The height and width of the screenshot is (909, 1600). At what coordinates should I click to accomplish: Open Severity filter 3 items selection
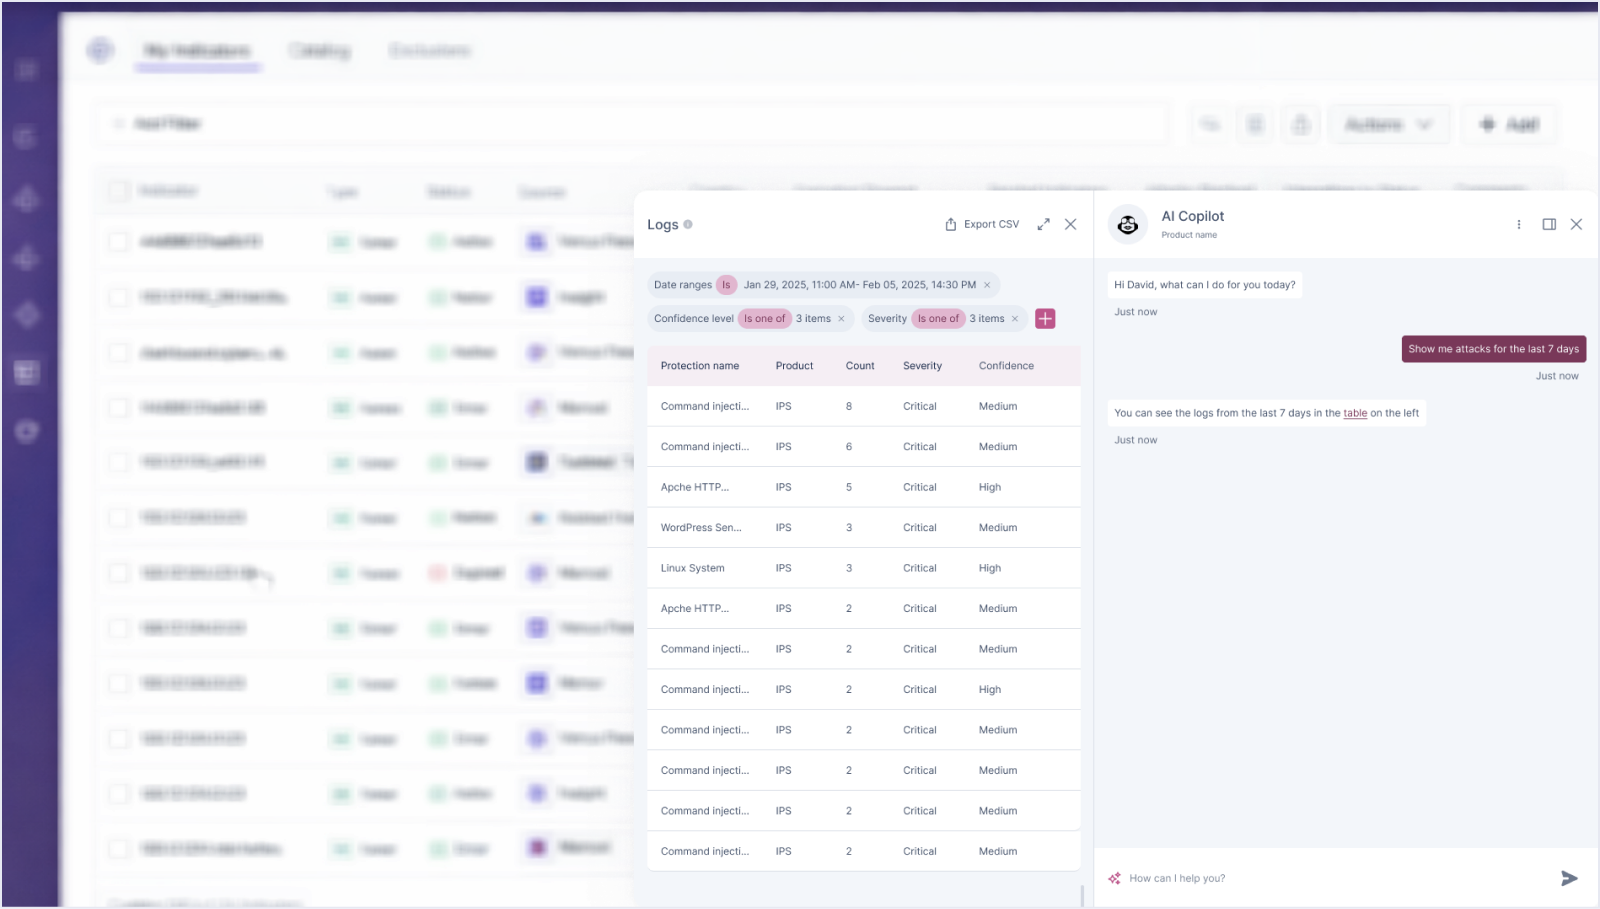coord(987,319)
